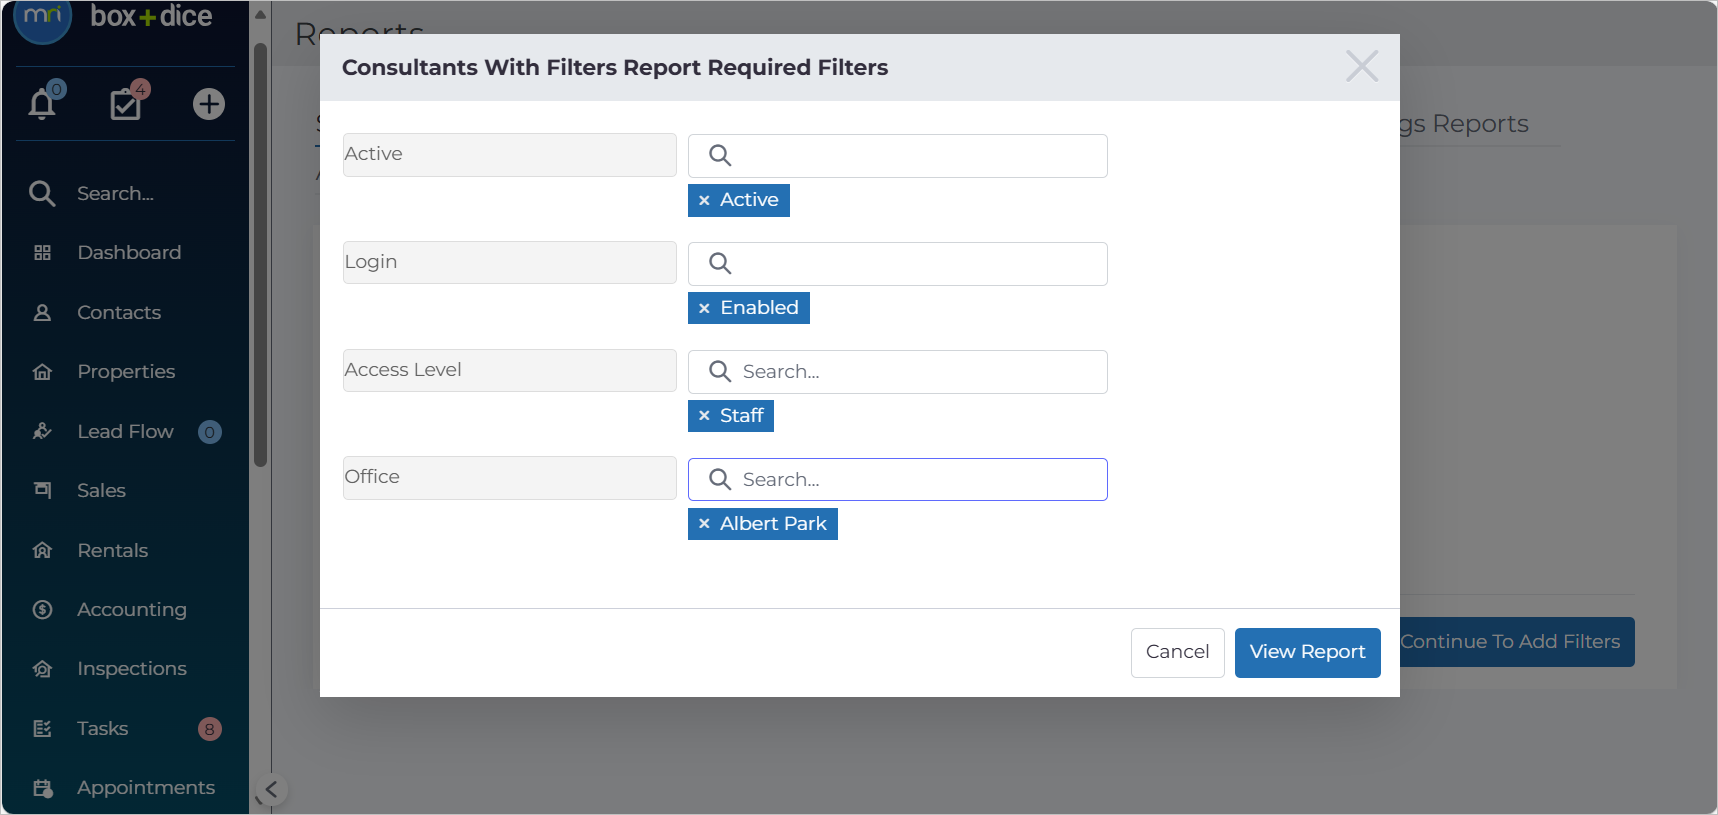Click the Sales icon in sidebar

[42, 490]
